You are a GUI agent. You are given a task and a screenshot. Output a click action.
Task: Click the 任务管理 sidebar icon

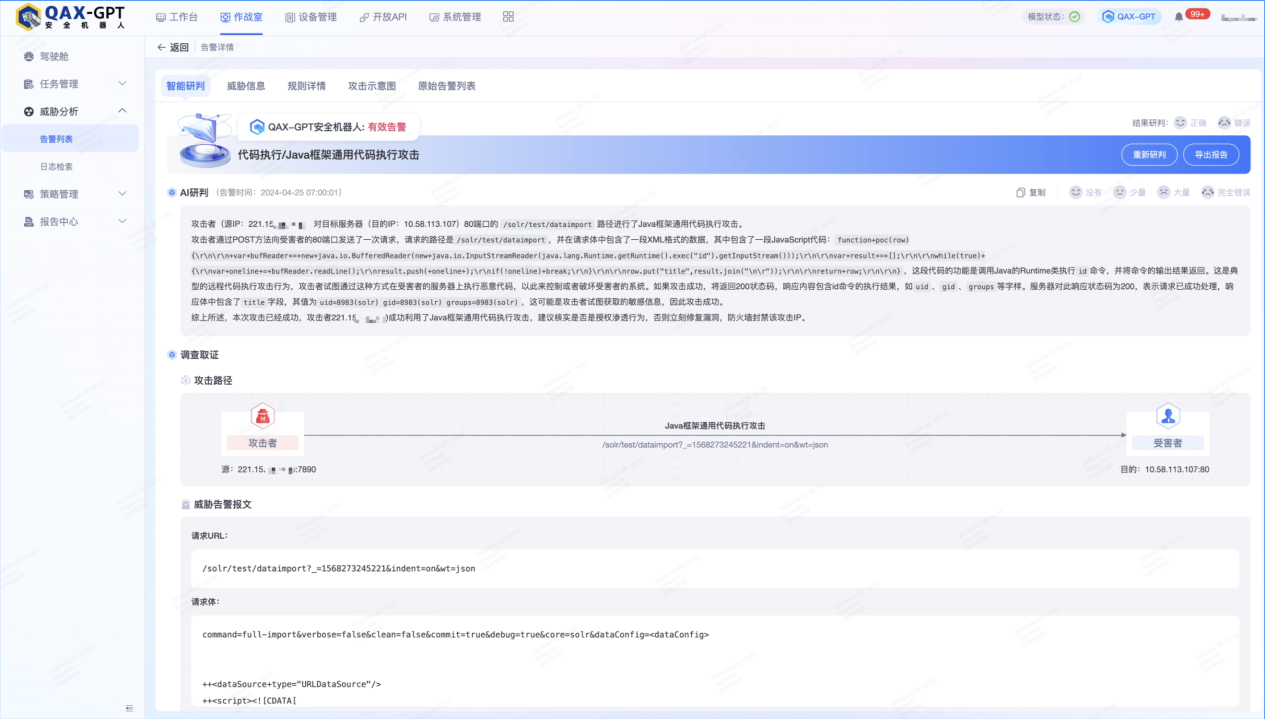coord(29,84)
